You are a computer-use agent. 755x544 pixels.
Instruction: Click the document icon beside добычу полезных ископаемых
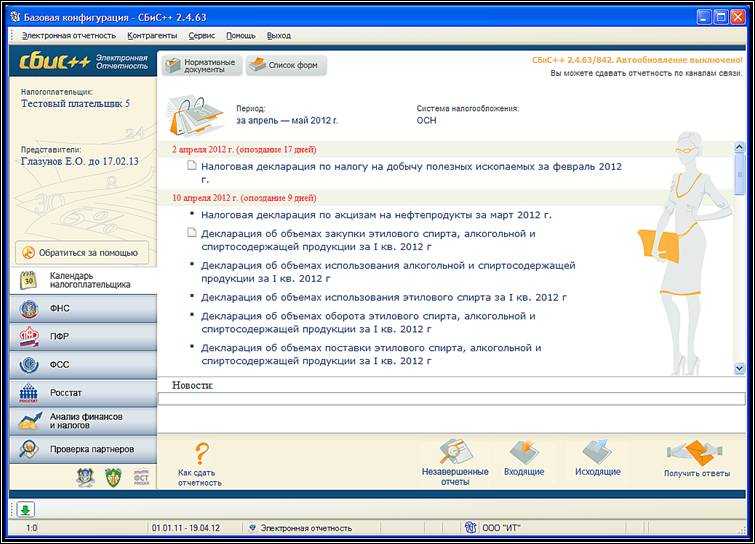coord(192,166)
